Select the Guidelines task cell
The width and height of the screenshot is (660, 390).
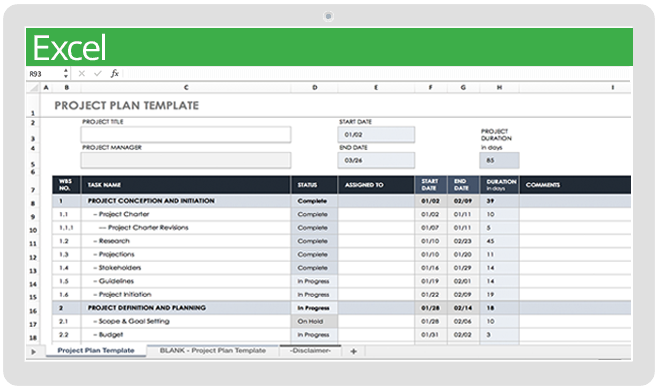click(186, 281)
